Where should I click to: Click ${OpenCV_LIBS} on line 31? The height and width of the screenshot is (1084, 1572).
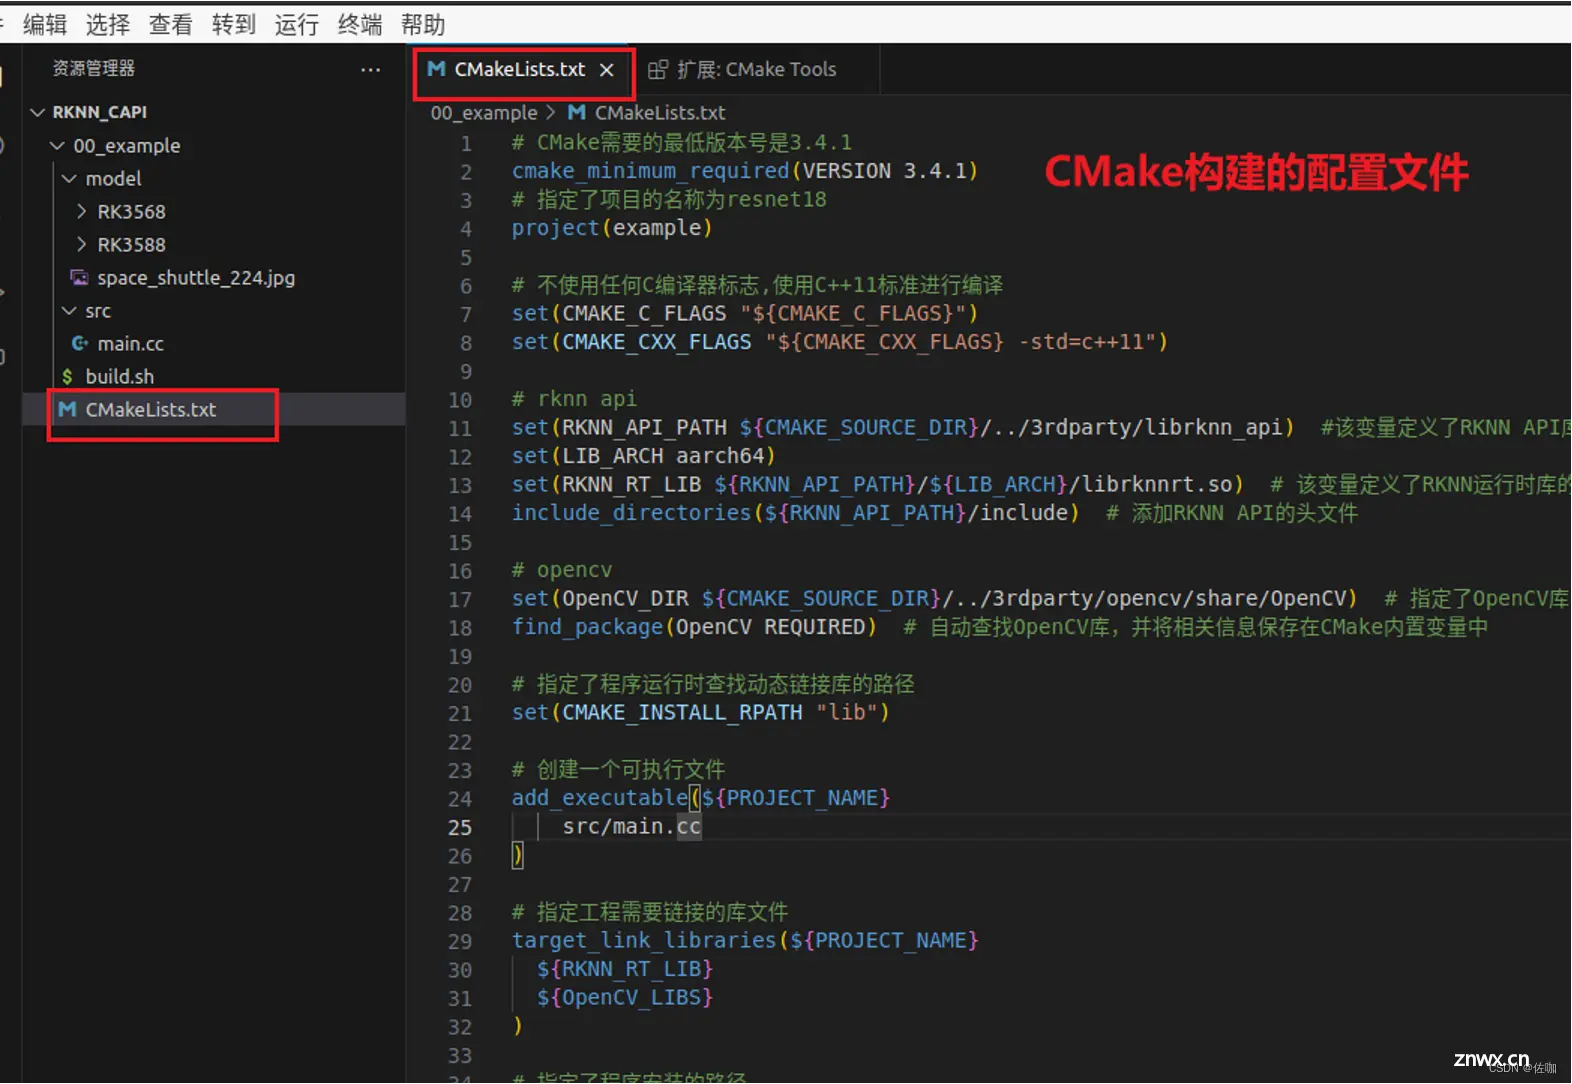(625, 998)
